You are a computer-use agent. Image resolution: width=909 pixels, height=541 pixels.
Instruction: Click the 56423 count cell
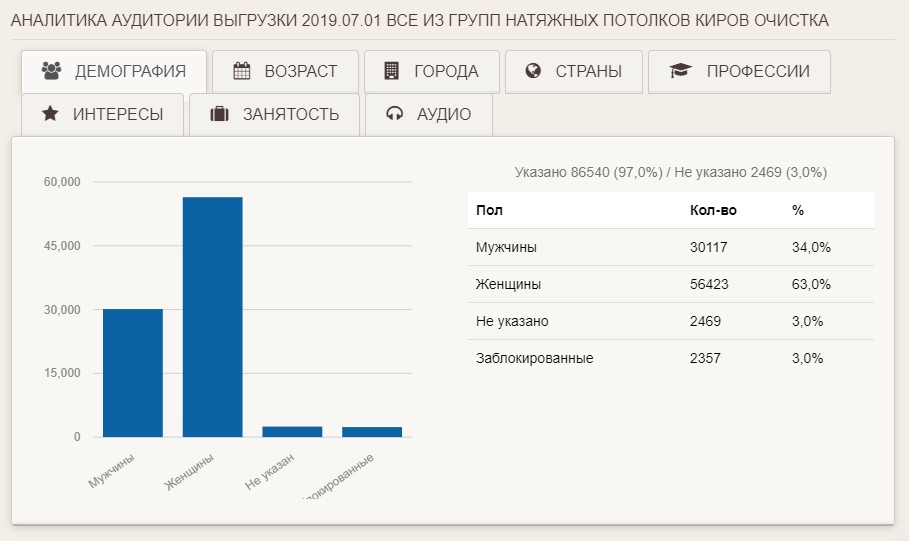pos(709,284)
